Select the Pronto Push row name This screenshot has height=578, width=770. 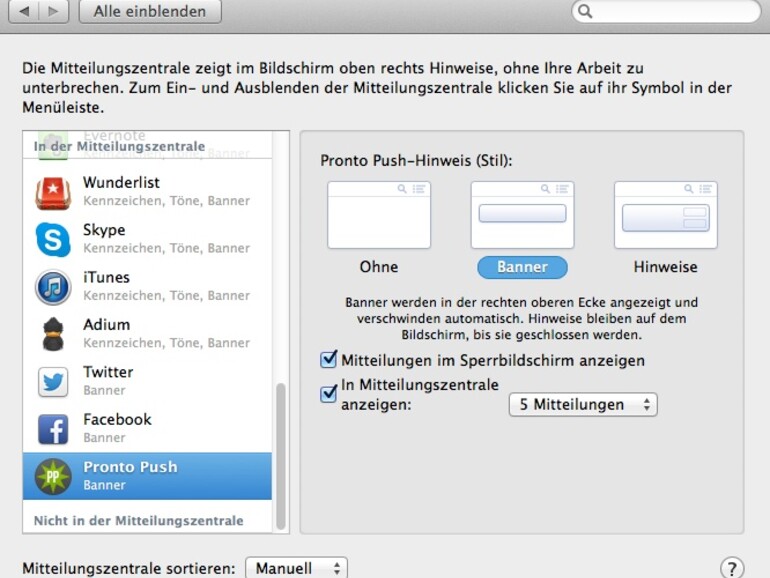click(130, 467)
